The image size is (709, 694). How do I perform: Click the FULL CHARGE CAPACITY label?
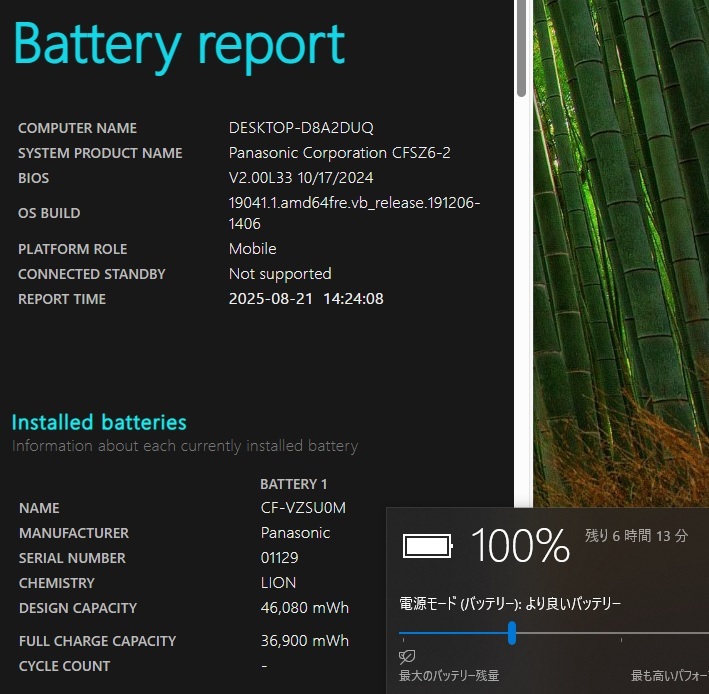(x=97, y=641)
